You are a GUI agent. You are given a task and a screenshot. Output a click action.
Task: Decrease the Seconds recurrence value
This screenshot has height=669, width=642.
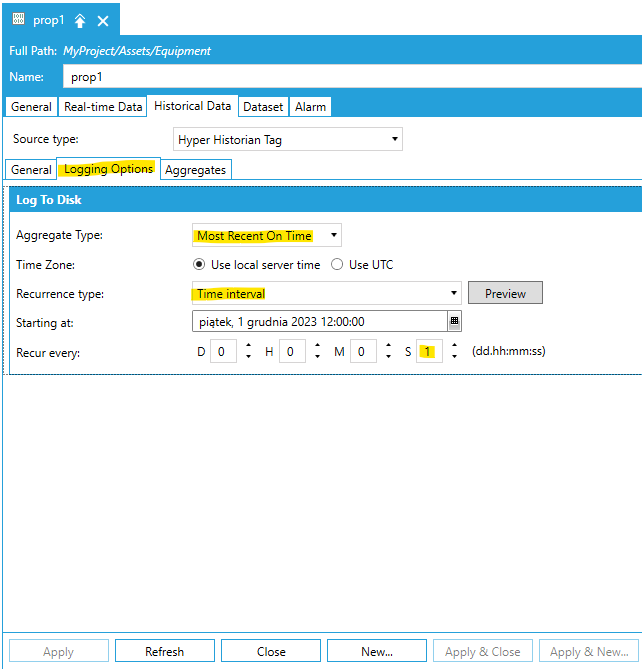click(x=455, y=357)
